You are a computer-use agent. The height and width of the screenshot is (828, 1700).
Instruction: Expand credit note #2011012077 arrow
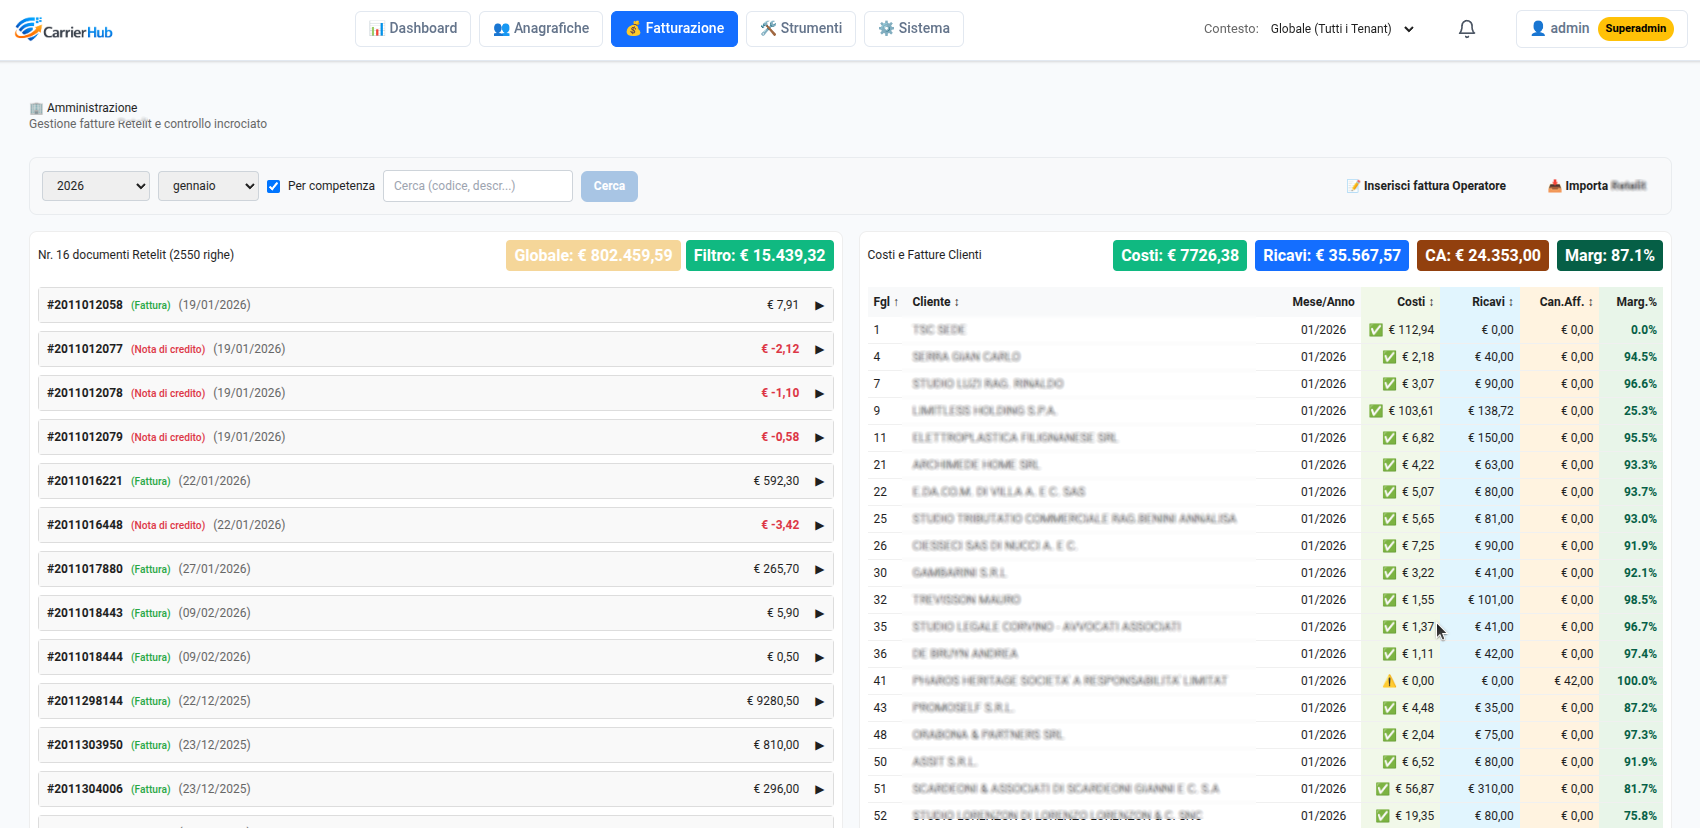click(819, 350)
